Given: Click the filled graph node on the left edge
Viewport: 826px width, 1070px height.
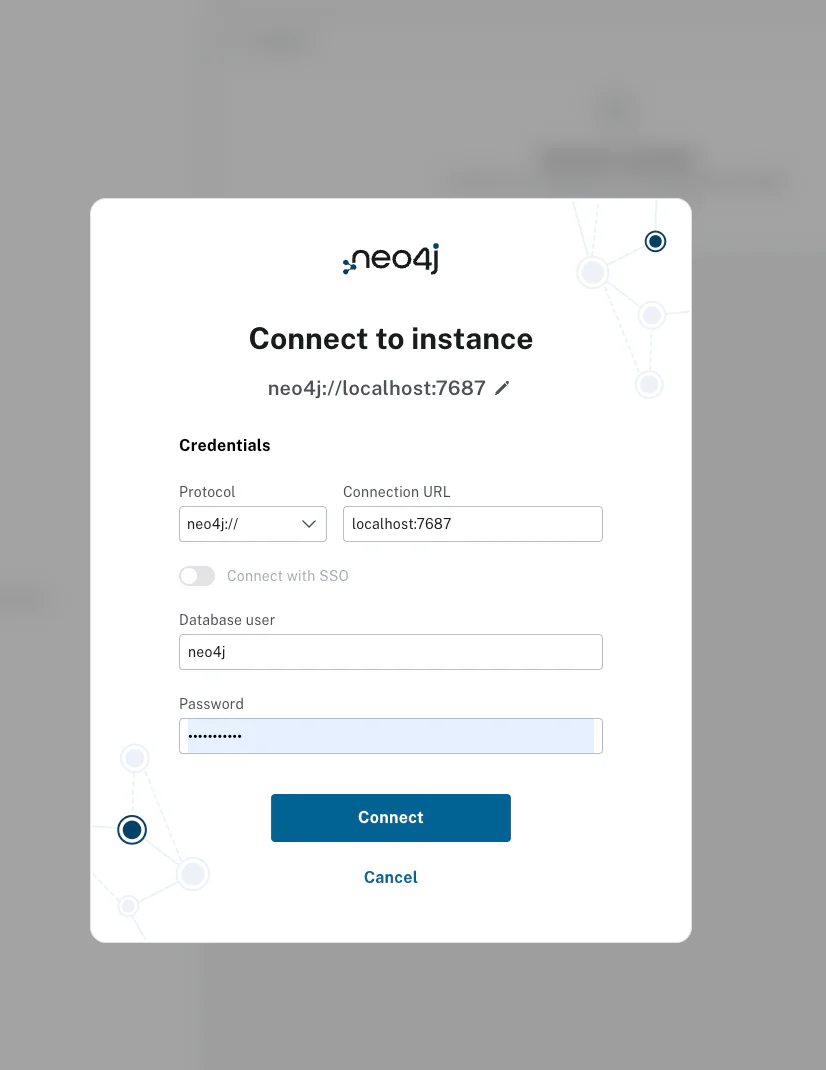Looking at the screenshot, I should click(131, 829).
